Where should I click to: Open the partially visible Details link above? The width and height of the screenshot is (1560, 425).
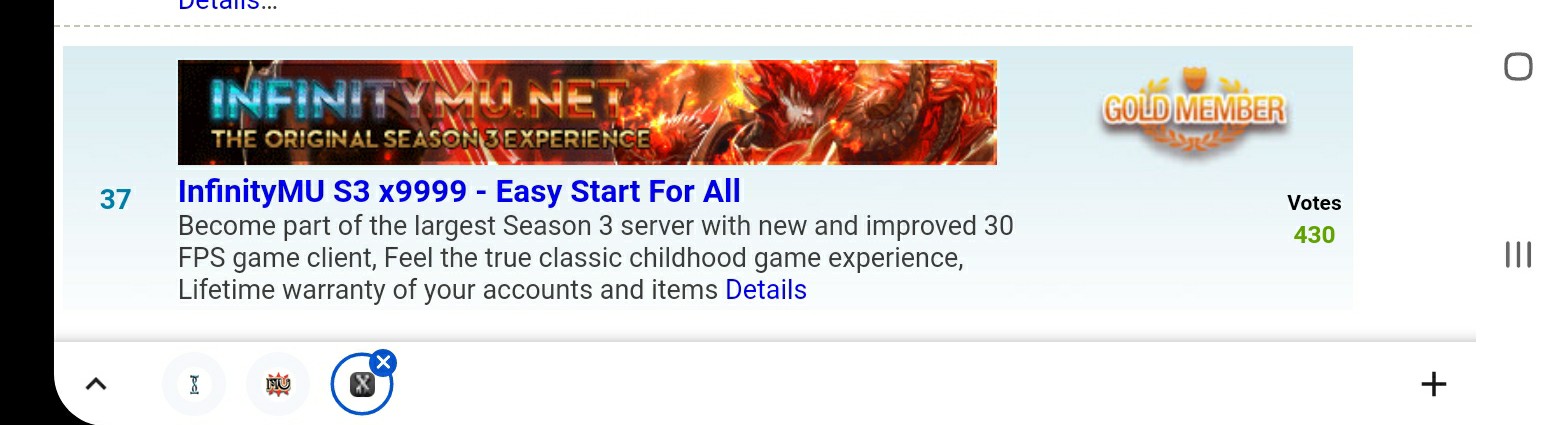(x=227, y=5)
